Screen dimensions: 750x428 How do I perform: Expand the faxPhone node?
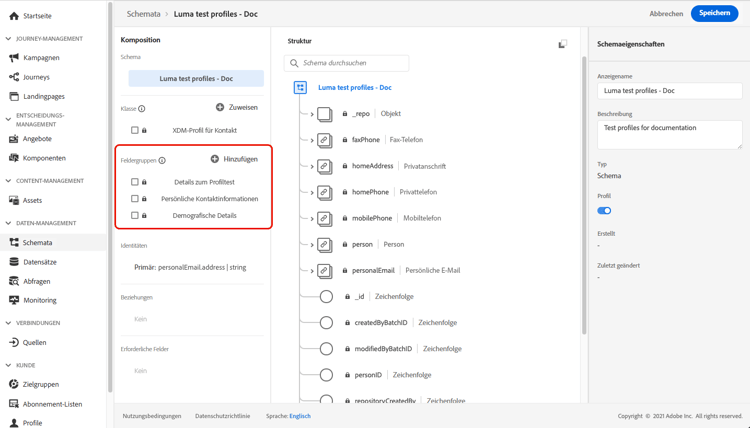point(312,141)
